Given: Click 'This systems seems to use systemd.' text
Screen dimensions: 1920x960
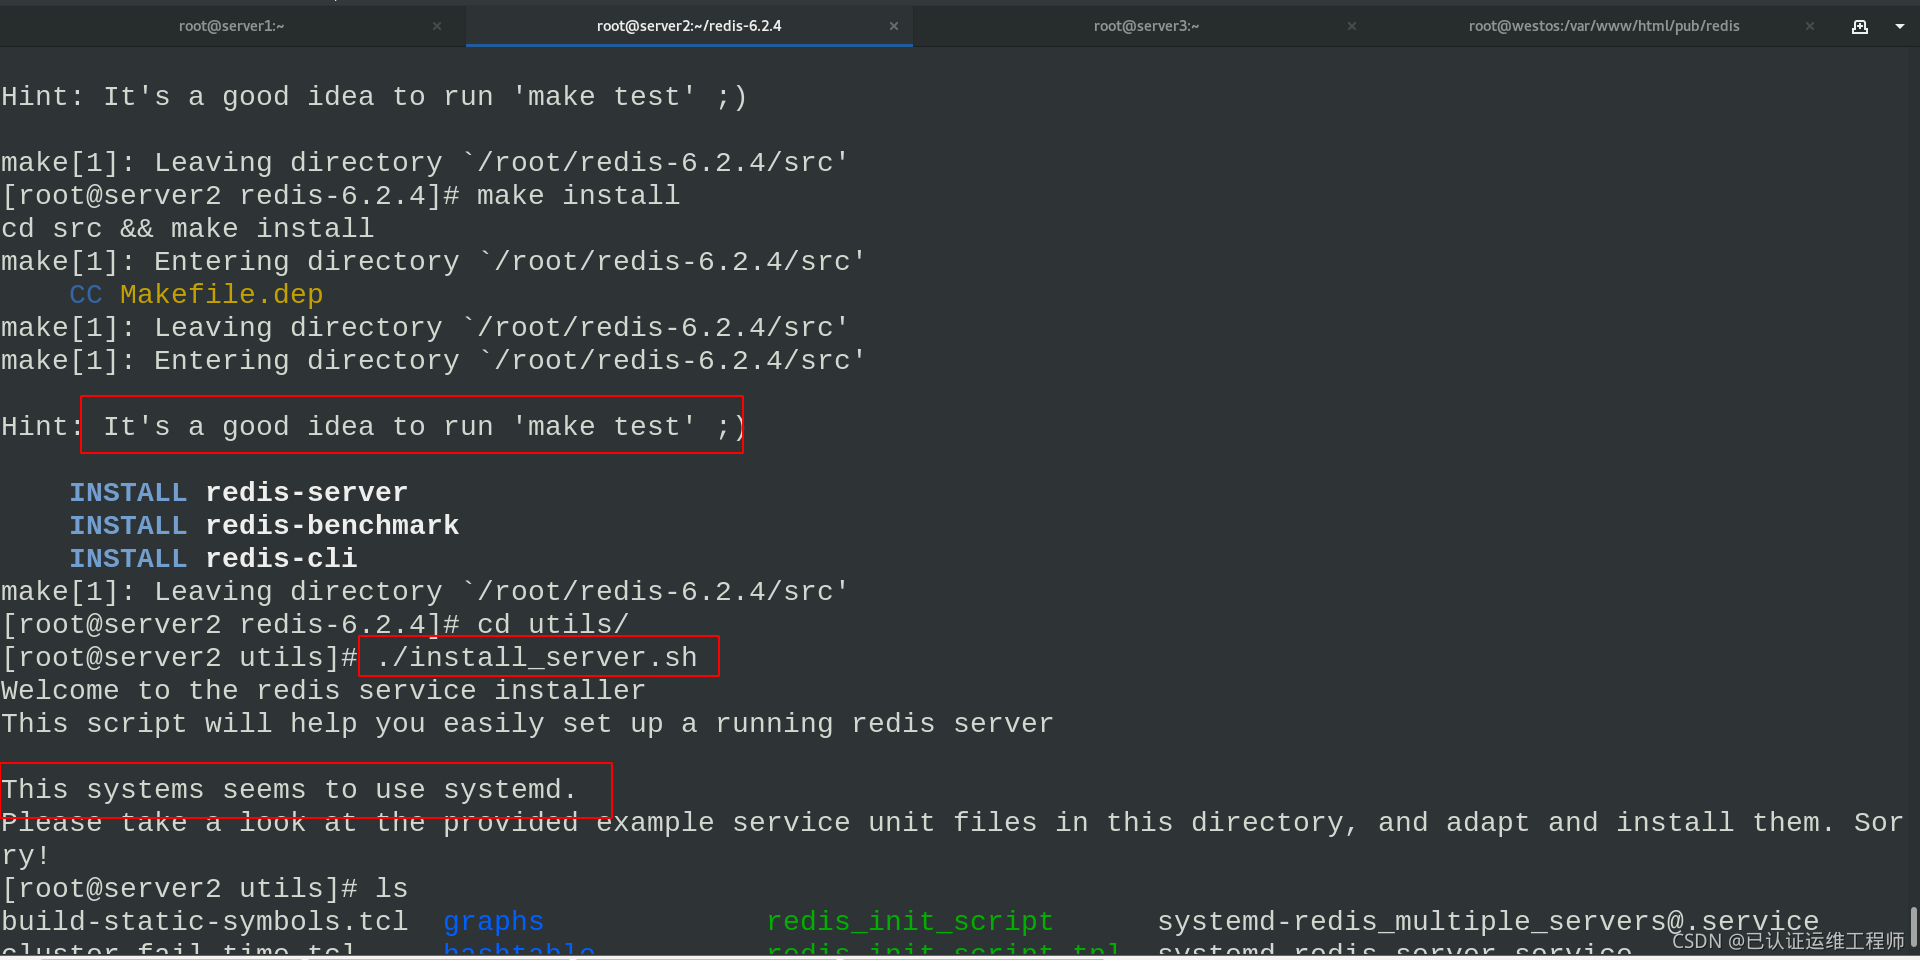Looking at the screenshot, I should pyautogui.click(x=289, y=789).
